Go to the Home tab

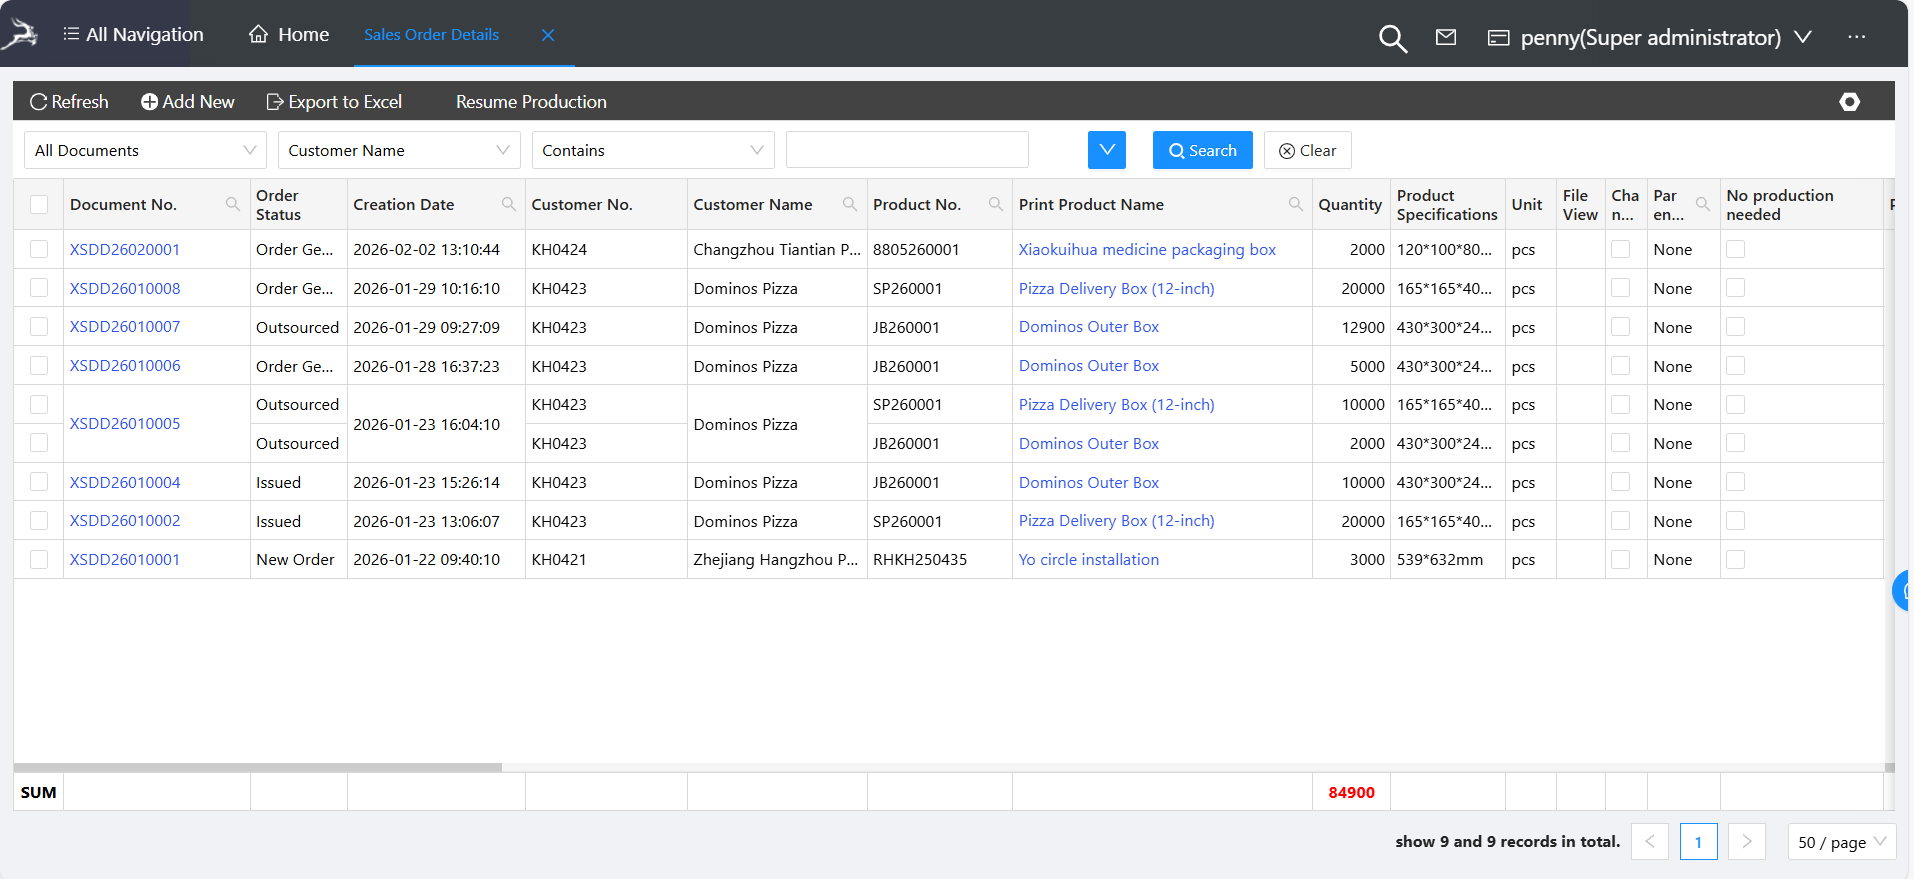pyautogui.click(x=289, y=35)
